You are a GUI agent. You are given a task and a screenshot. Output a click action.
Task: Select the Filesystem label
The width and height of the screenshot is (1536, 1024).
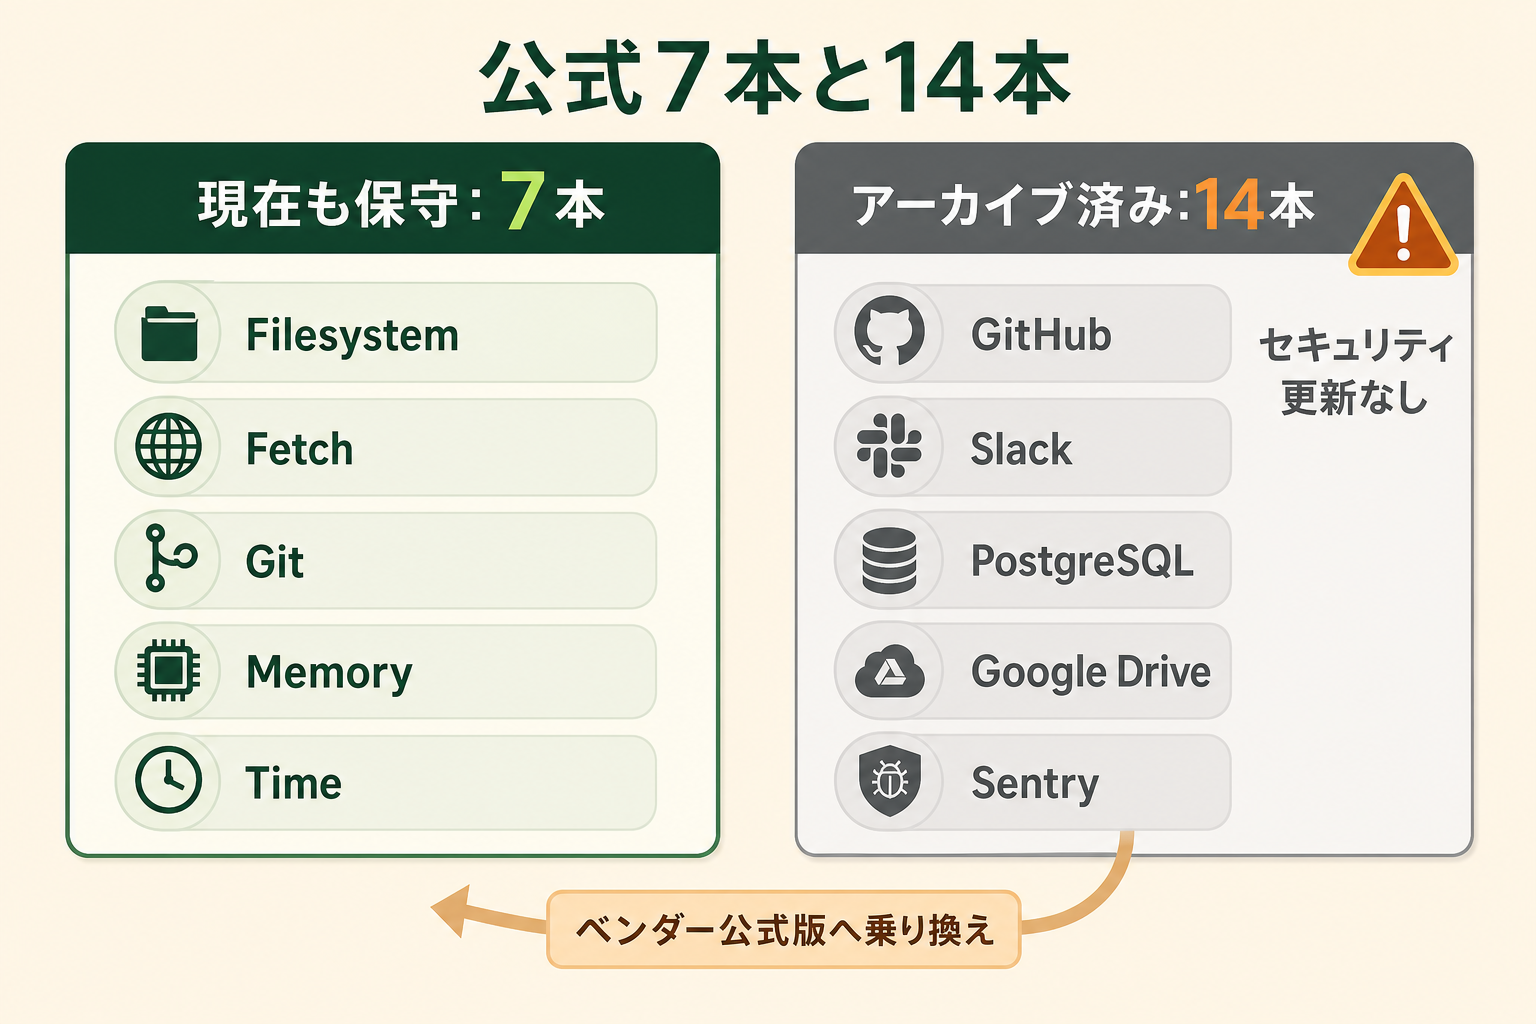[x=353, y=335]
